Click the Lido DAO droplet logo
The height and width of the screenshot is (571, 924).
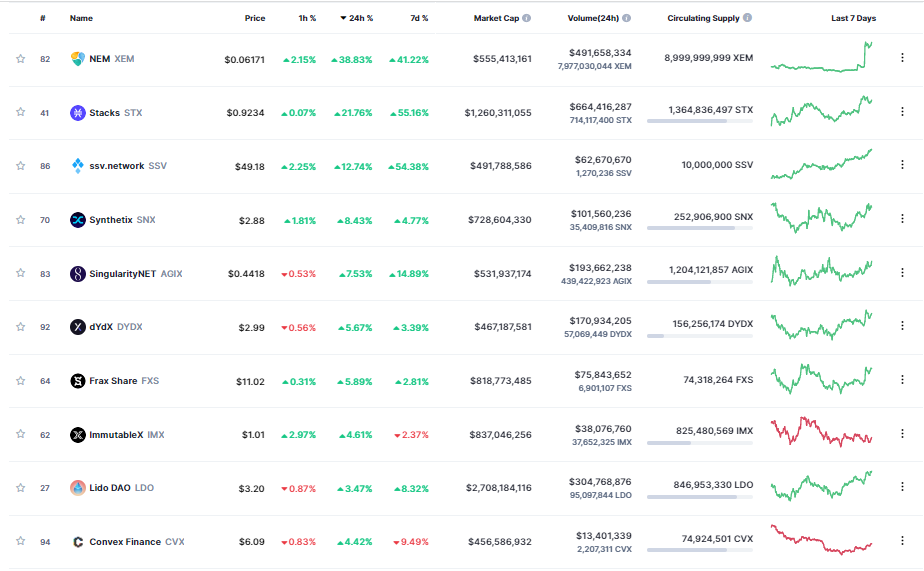tap(78, 488)
